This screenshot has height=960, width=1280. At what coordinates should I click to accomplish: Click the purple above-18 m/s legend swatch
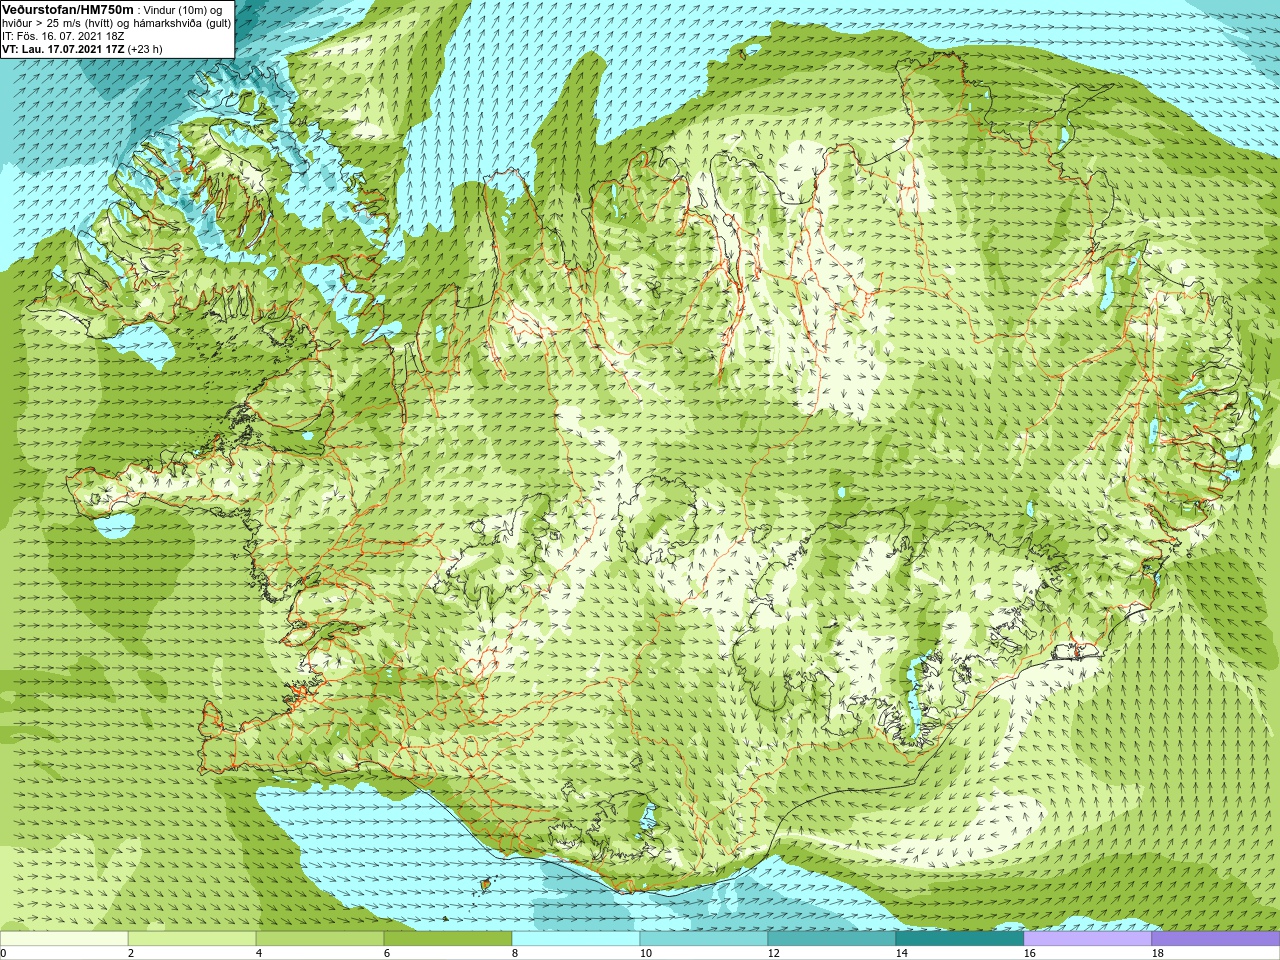point(1216,939)
